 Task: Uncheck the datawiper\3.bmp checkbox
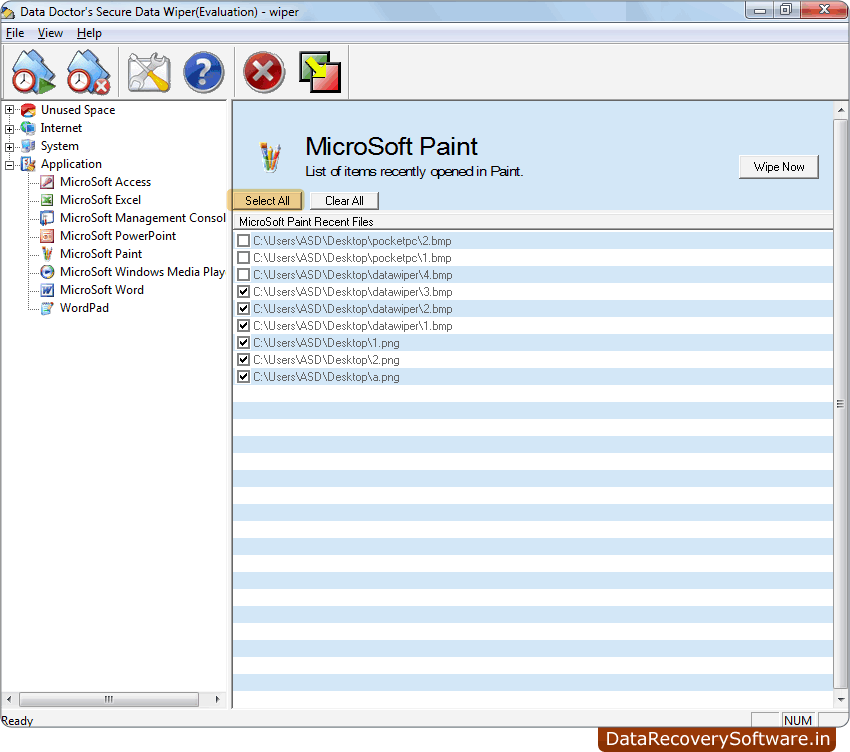coord(243,292)
